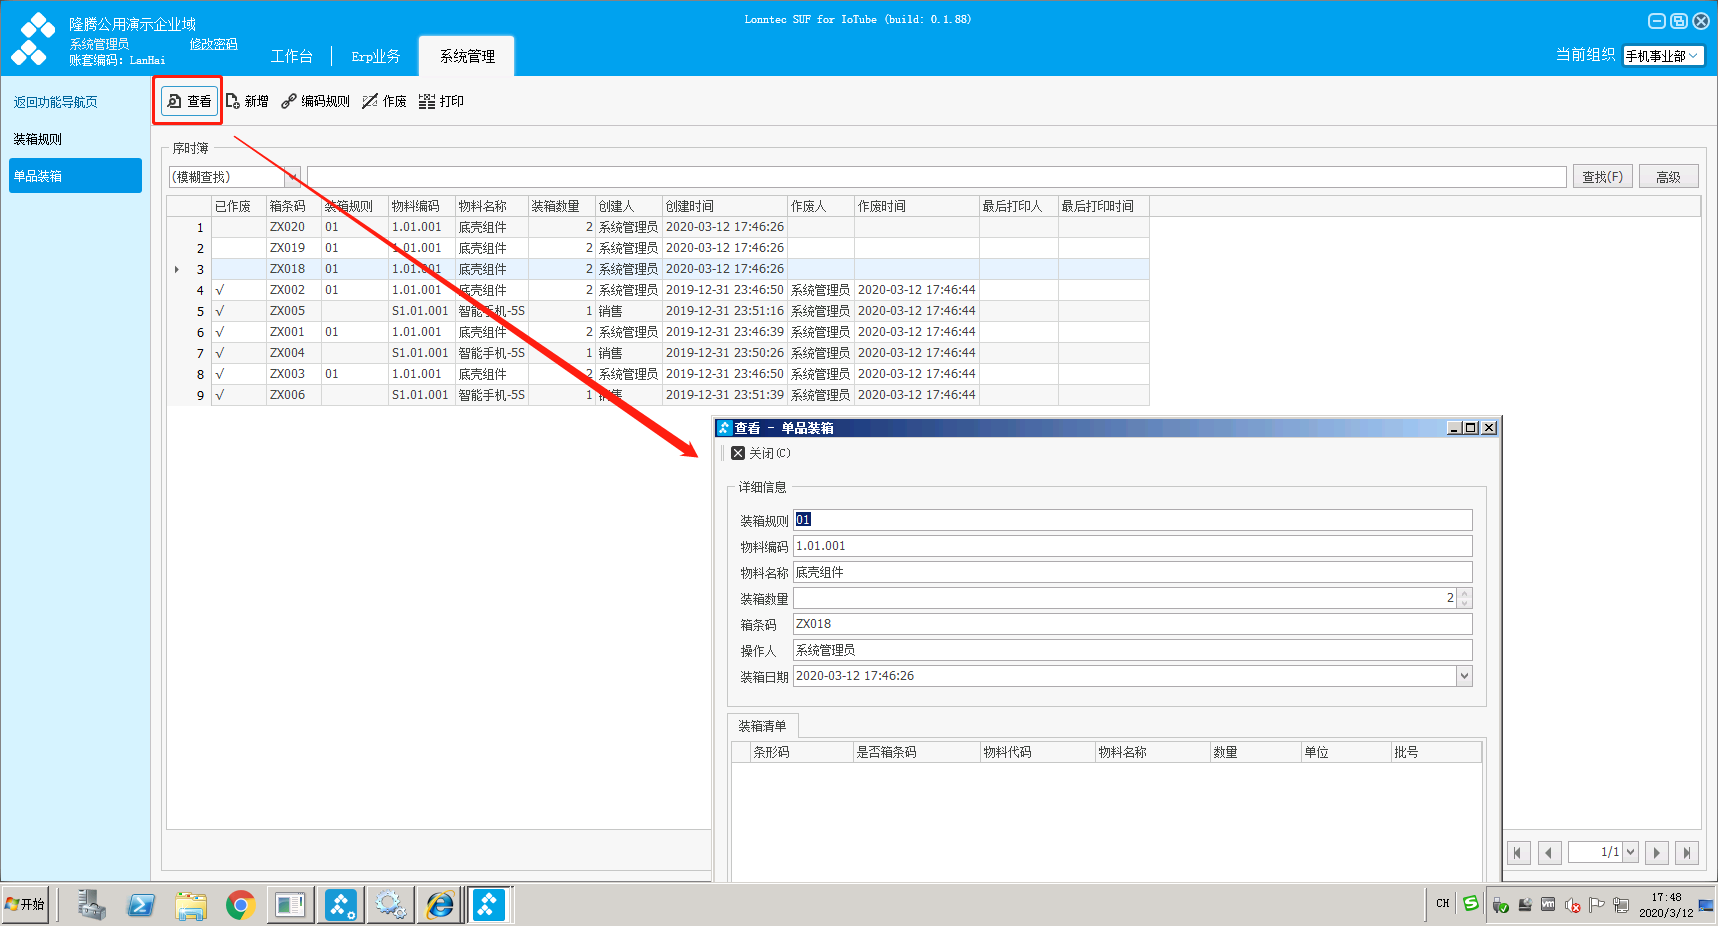
Task: Click the 查找(F) search button
Action: point(1602,177)
